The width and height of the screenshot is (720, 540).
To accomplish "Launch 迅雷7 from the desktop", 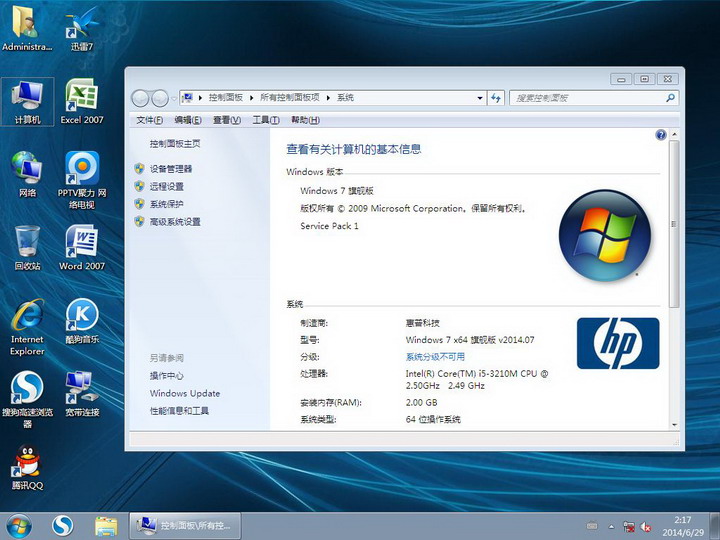I will click(82, 27).
